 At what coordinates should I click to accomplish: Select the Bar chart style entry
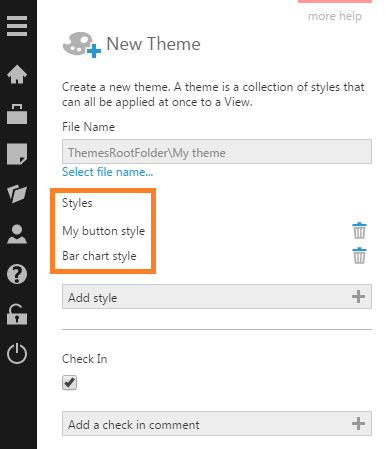(99, 256)
